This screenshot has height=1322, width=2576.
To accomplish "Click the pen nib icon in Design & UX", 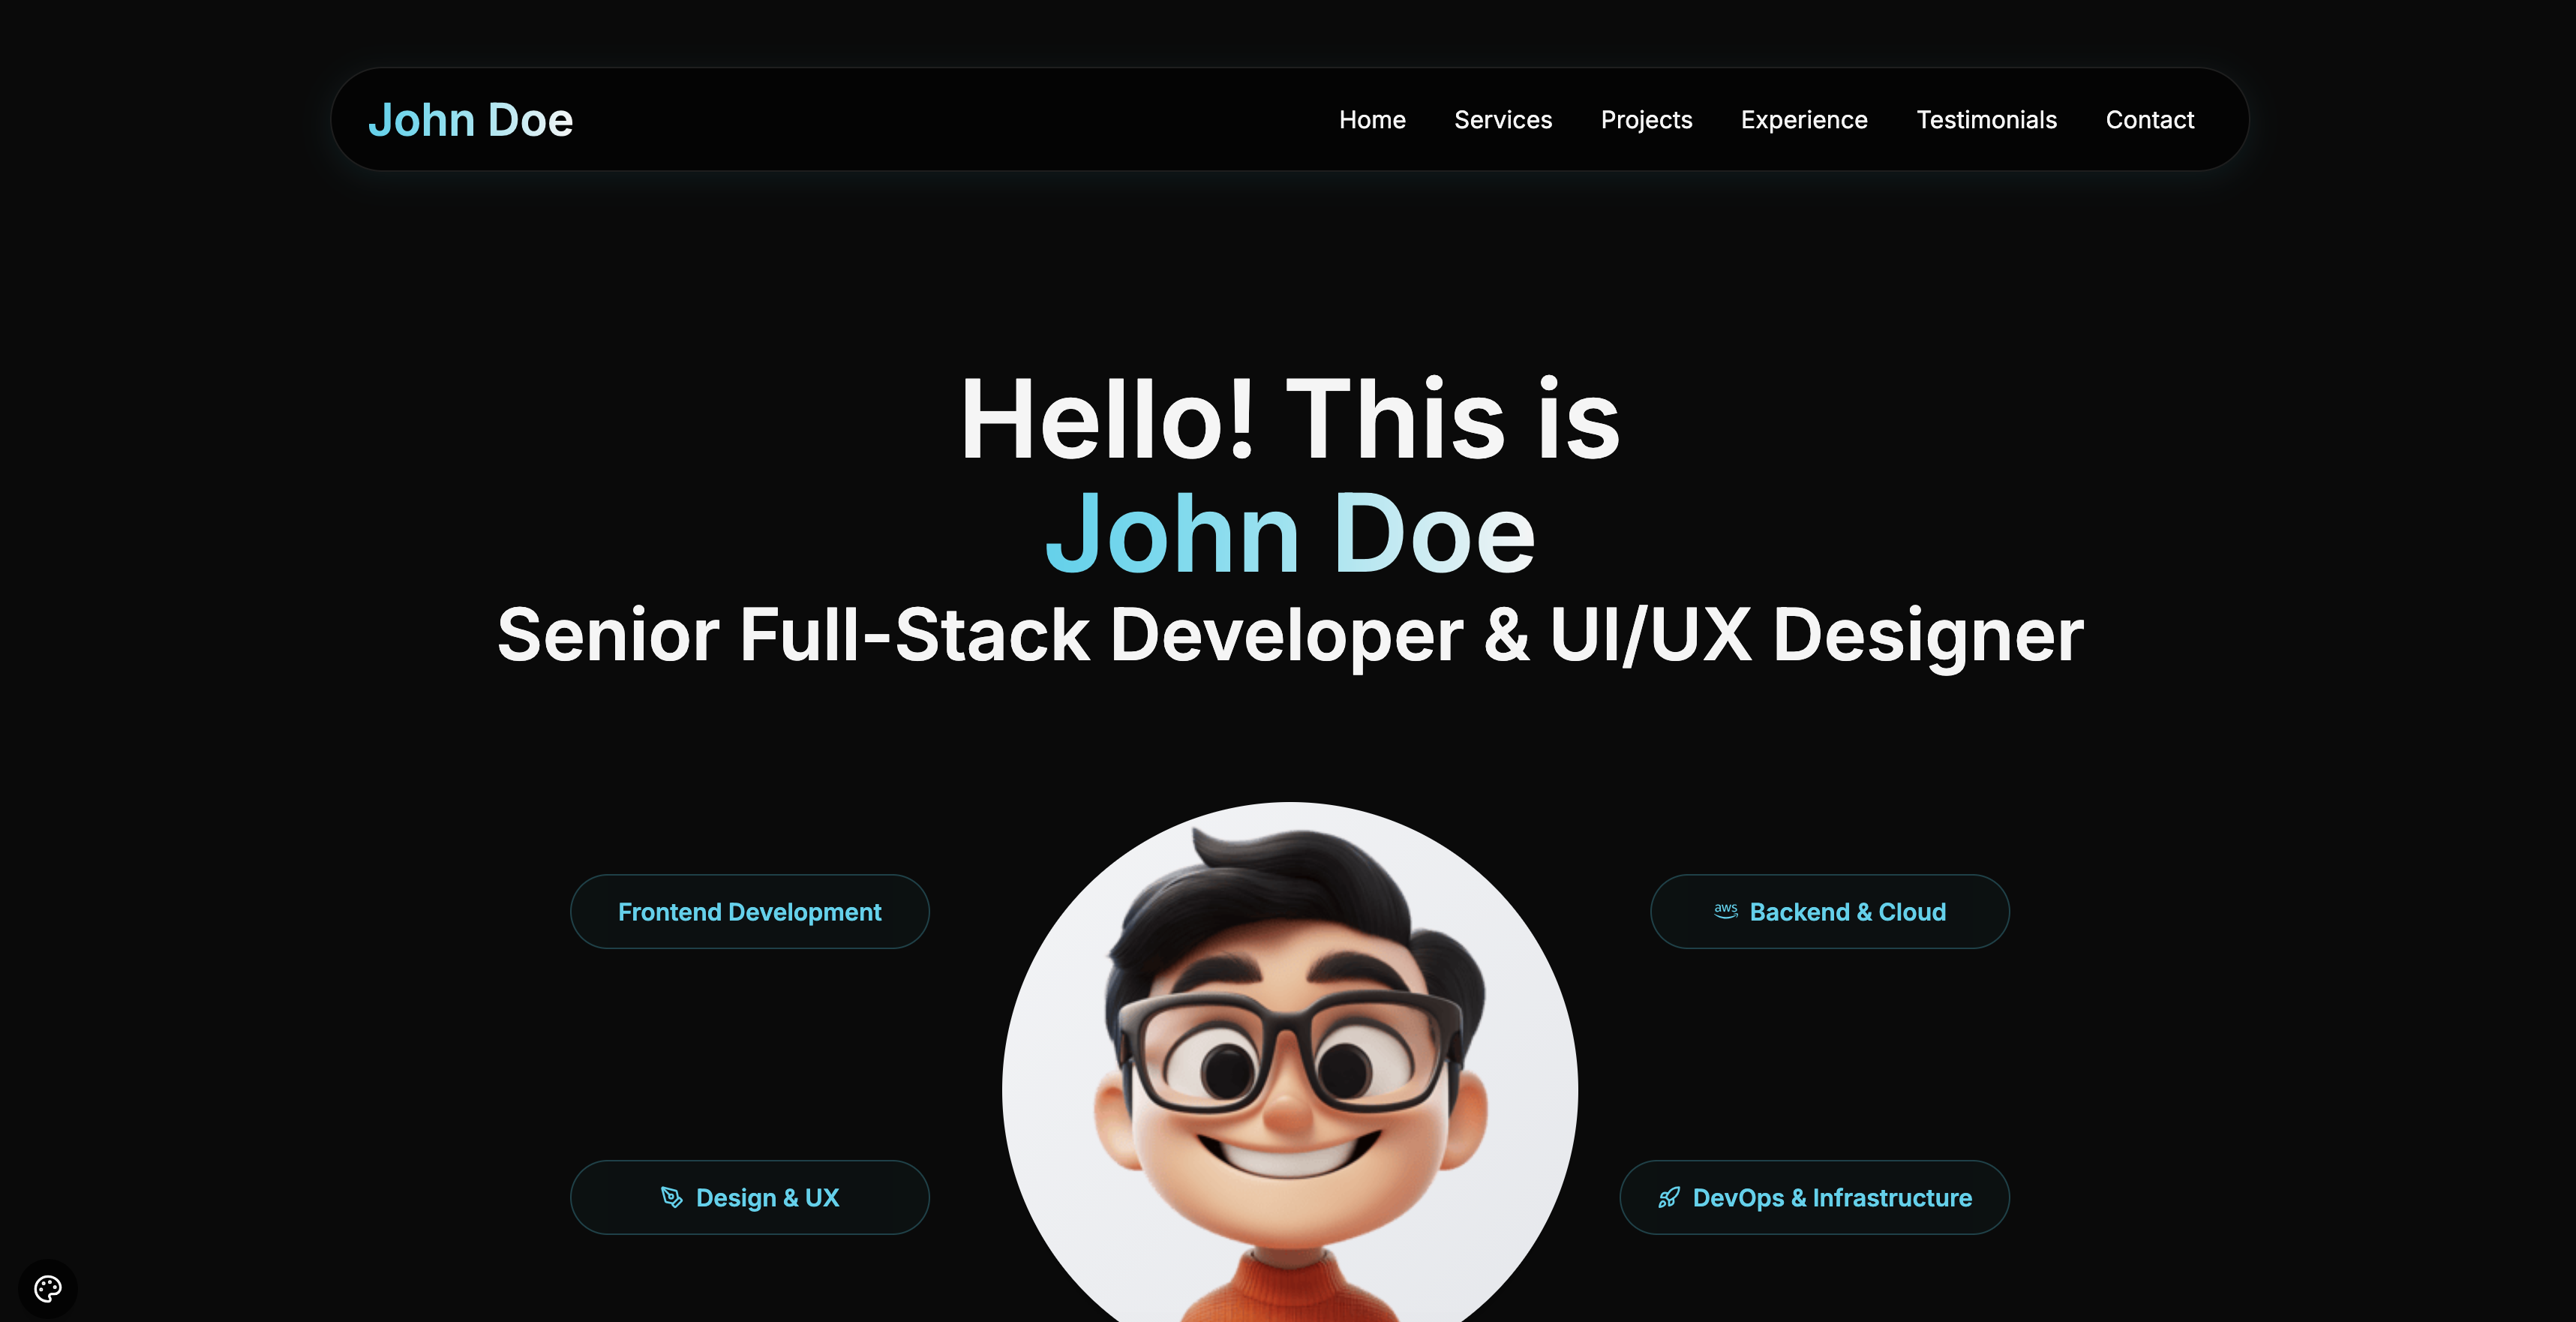I will (x=672, y=1197).
